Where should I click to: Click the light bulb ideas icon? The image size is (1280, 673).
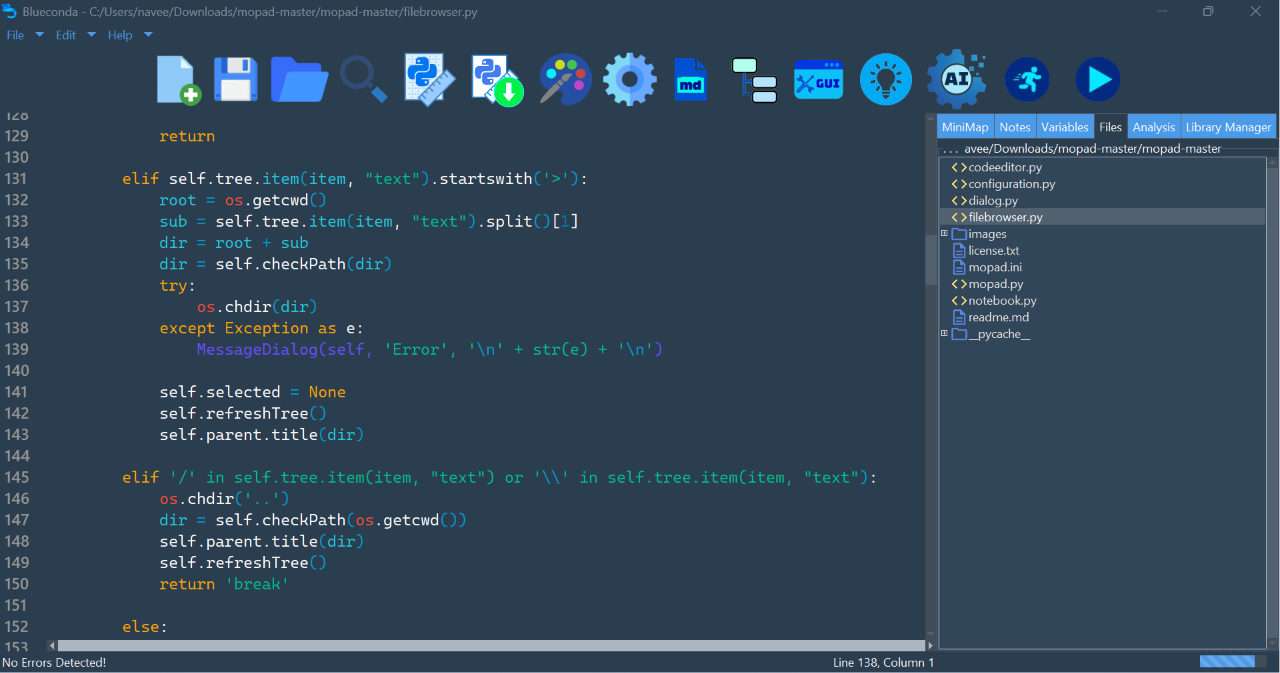(x=886, y=79)
